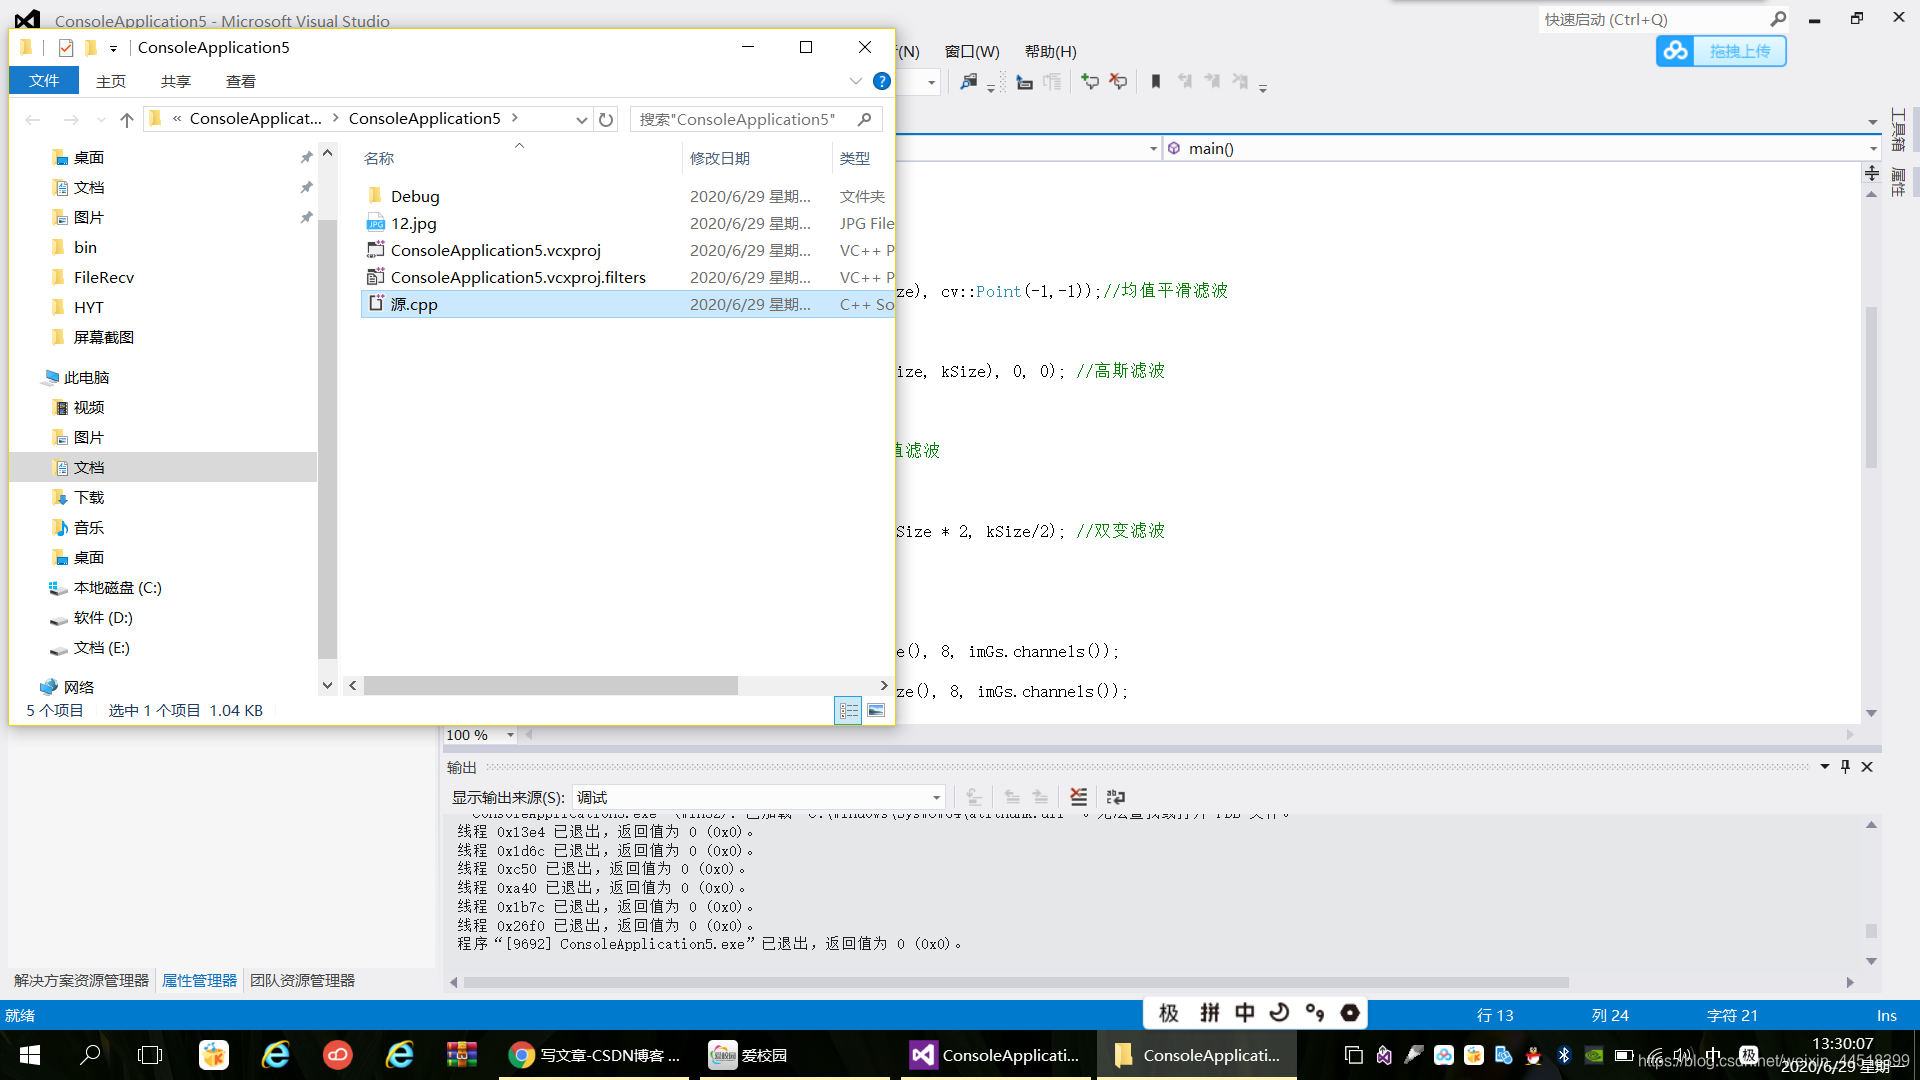Toggle word wrap in output panel
1920x1080 pixels.
pos(1116,797)
